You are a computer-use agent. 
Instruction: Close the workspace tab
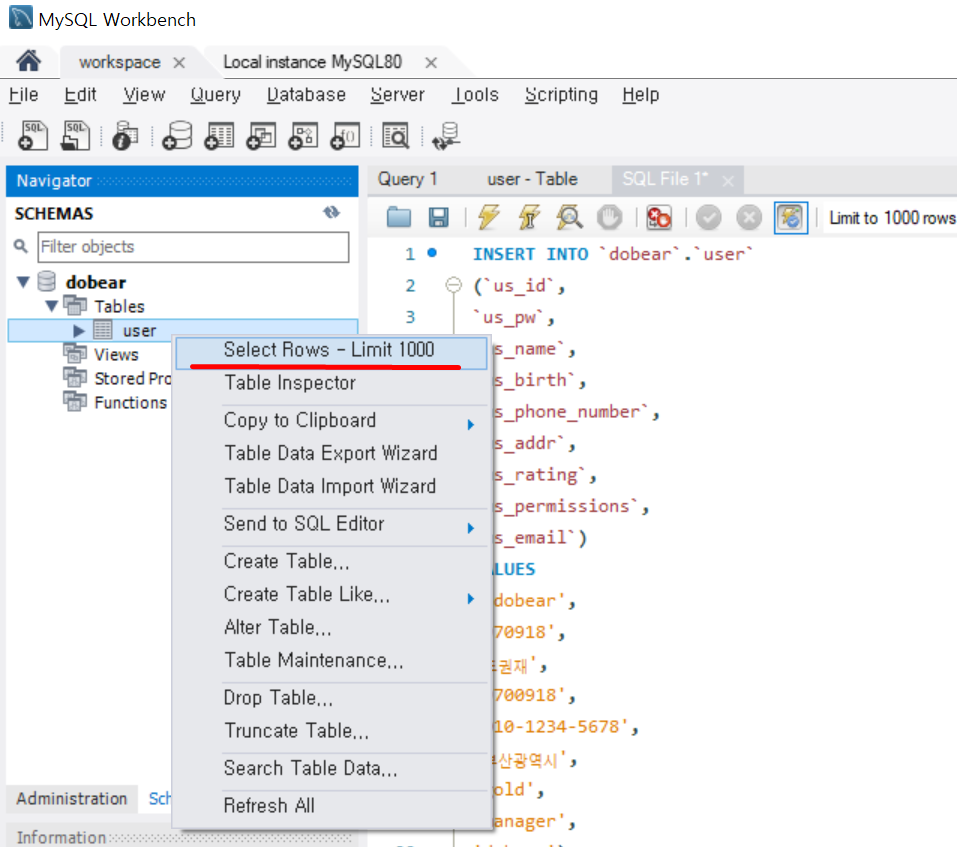[179, 63]
